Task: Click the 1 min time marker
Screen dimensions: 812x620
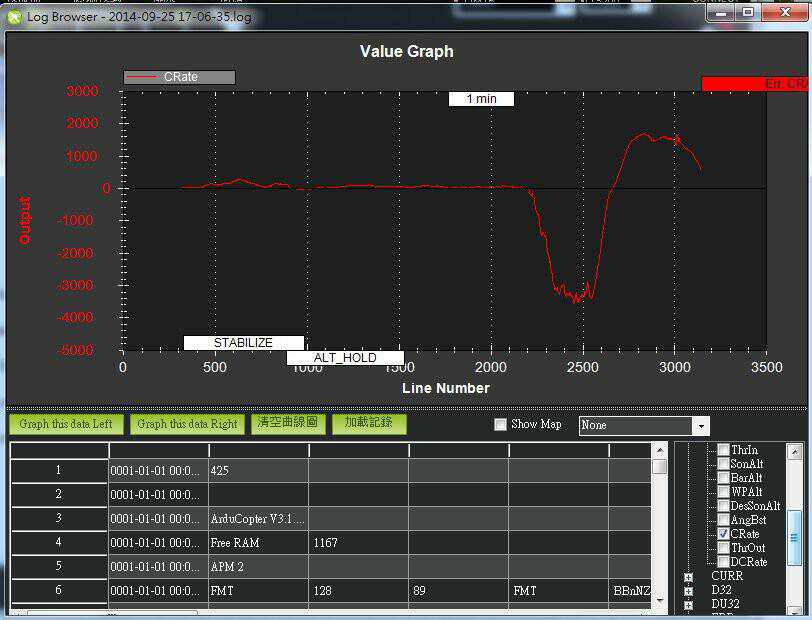Action: point(481,99)
